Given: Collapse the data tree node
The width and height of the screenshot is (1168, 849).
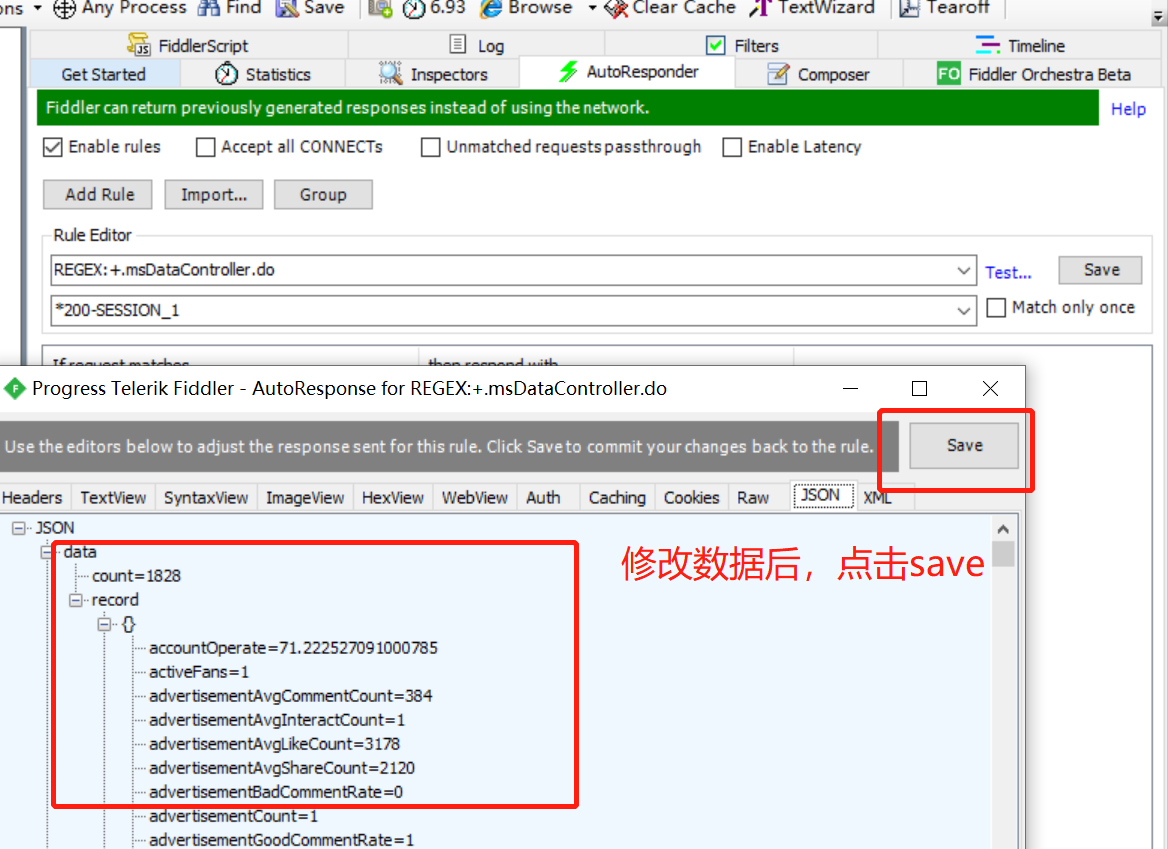Looking at the screenshot, I should coord(47,552).
